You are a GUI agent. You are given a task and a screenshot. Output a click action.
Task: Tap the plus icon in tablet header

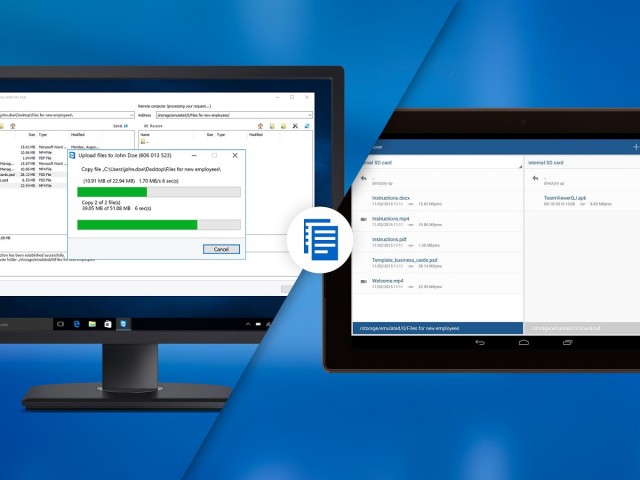click(x=636, y=147)
